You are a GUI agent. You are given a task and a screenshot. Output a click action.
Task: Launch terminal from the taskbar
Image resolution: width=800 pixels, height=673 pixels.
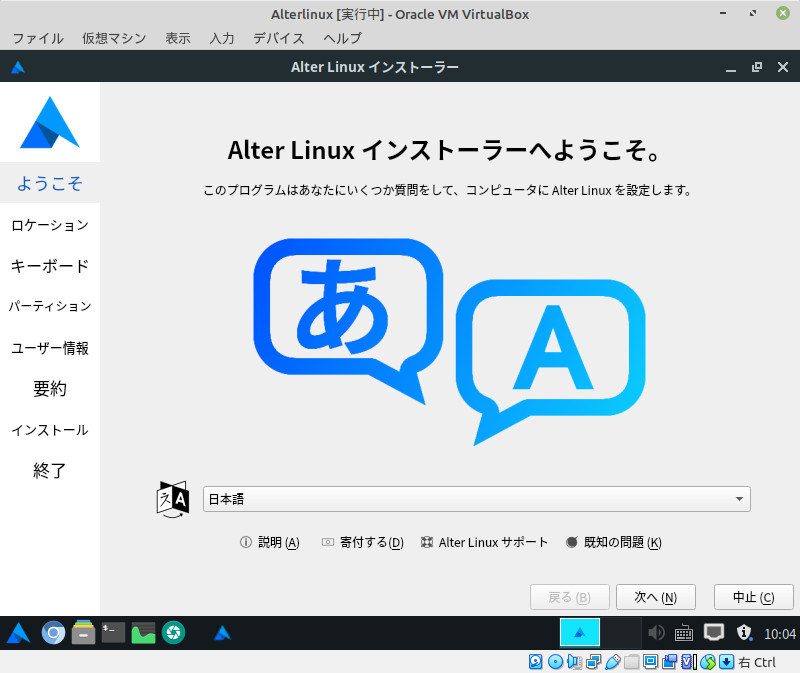pyautogui.click(x=113, y=632)
